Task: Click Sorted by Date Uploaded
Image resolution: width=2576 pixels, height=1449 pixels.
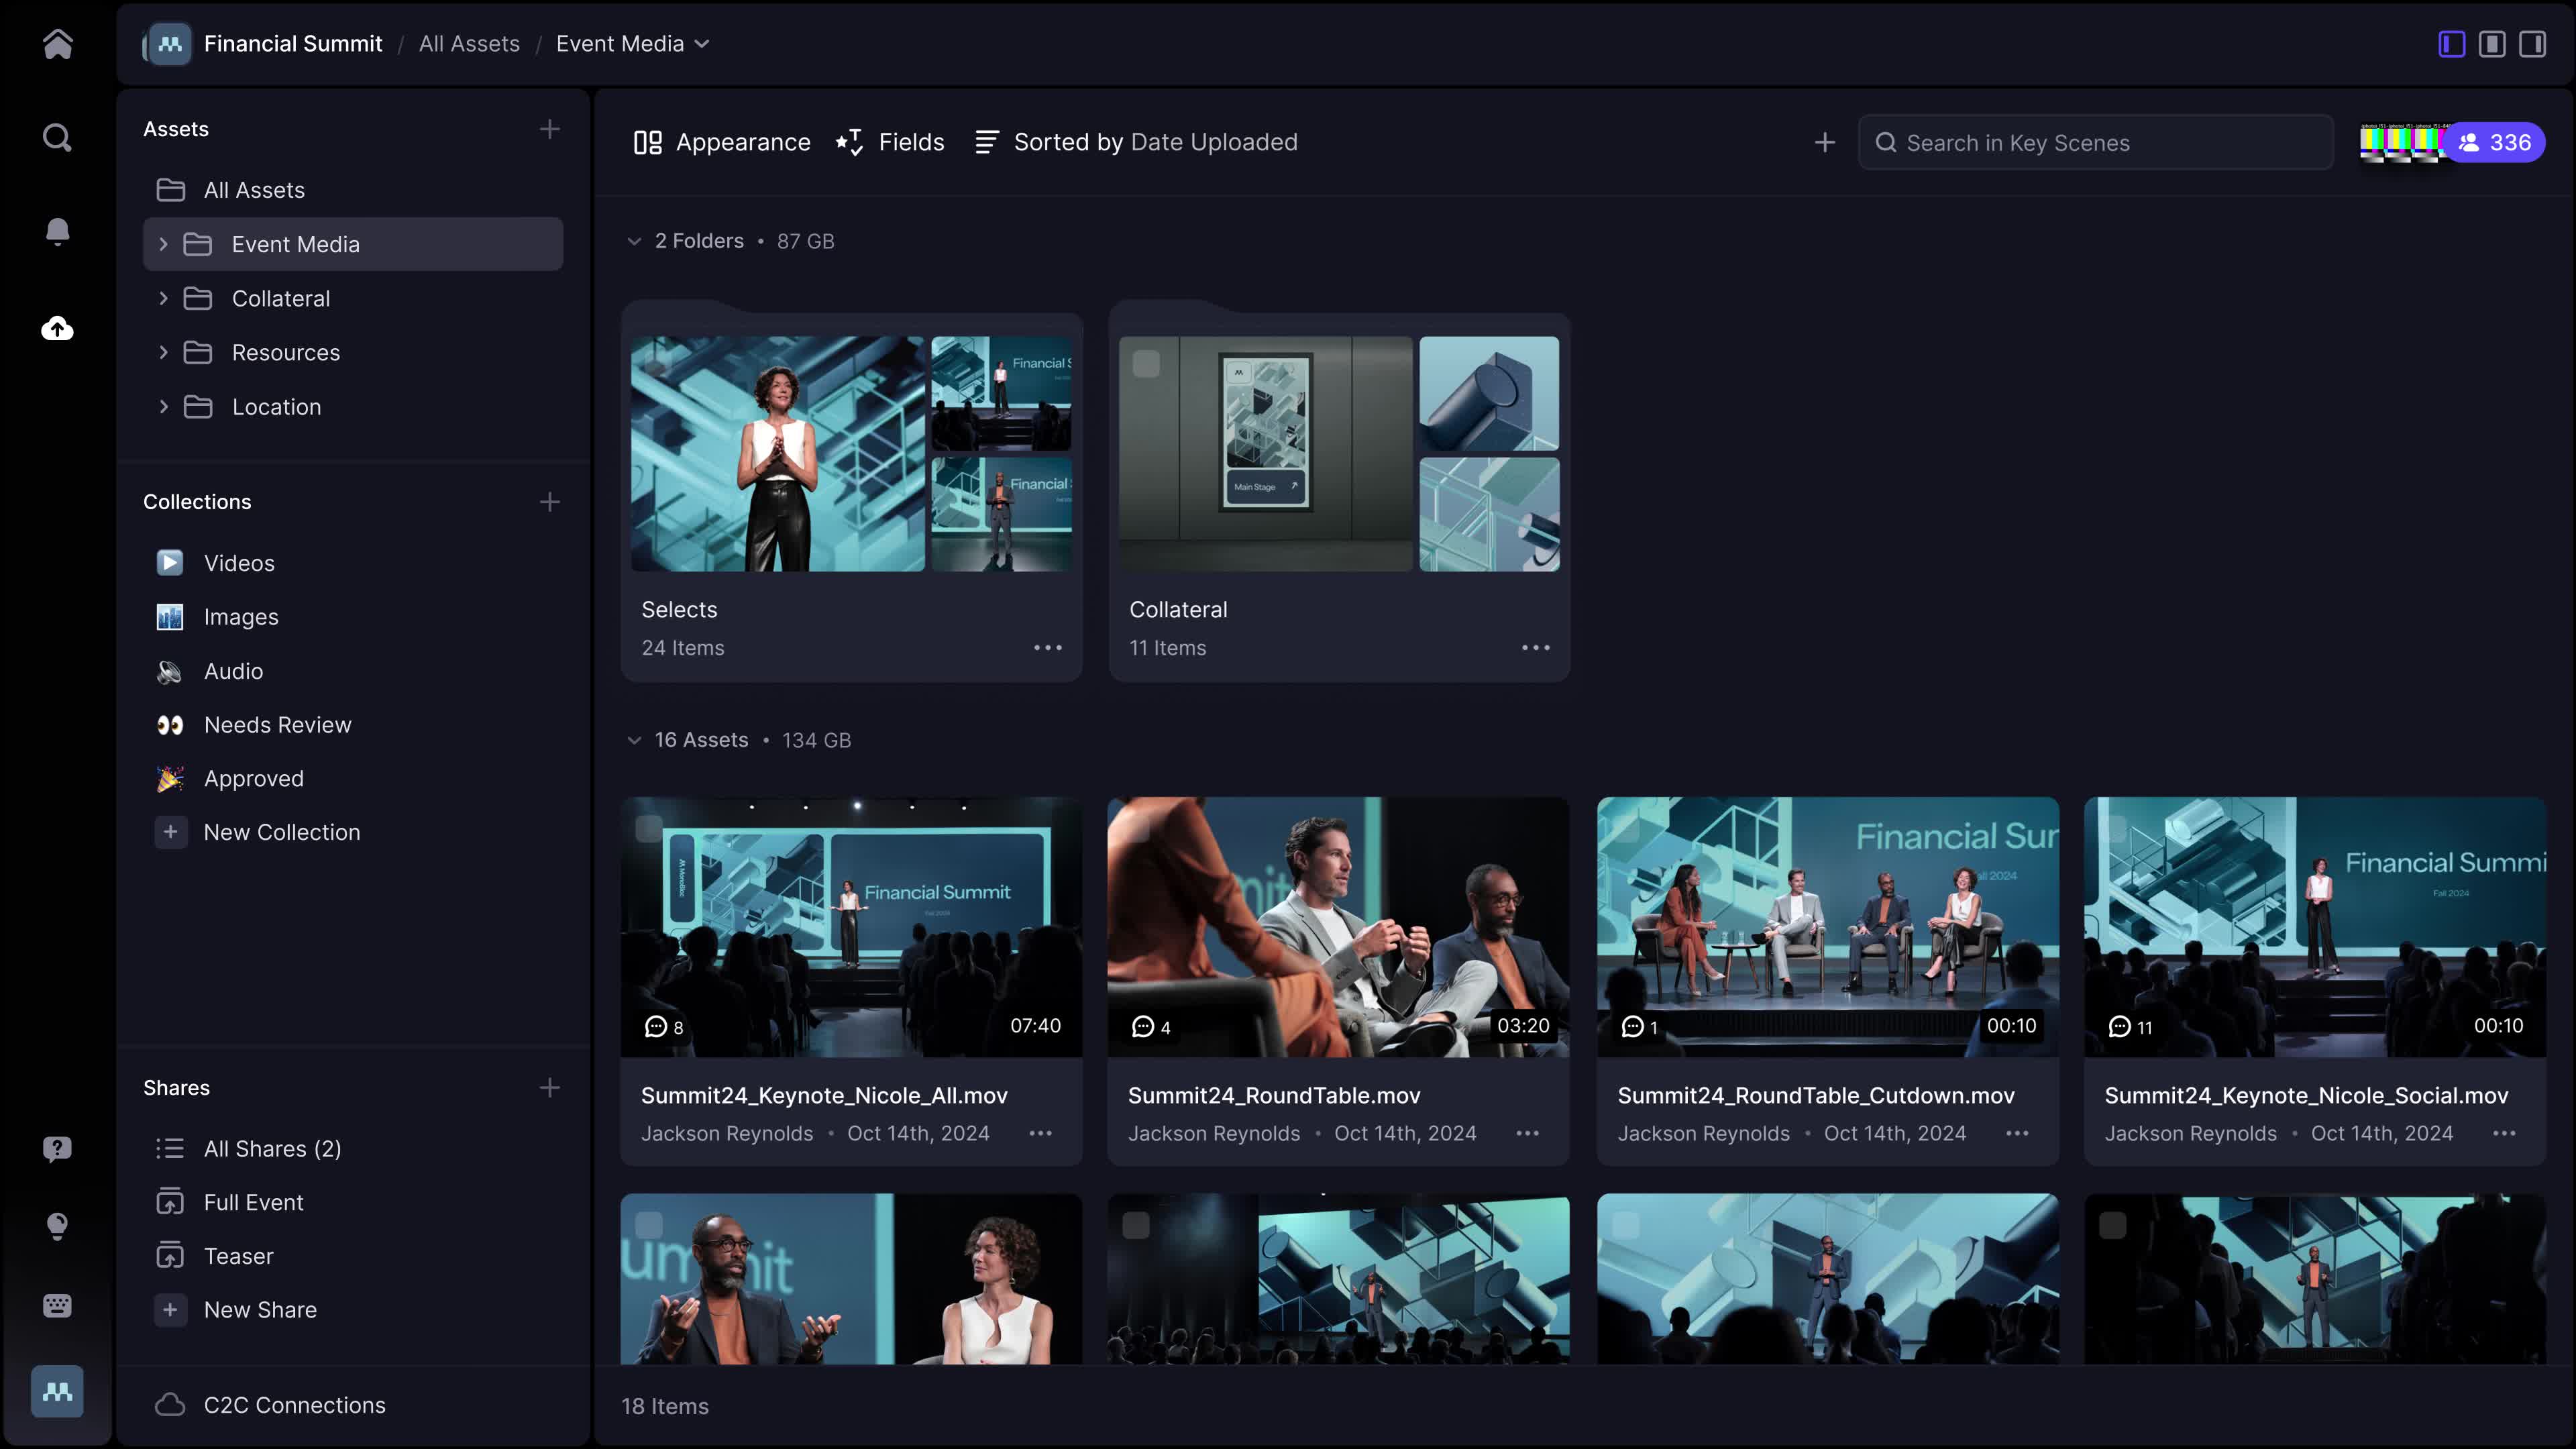Action: pyautogui.click(x=1136, y=143)
